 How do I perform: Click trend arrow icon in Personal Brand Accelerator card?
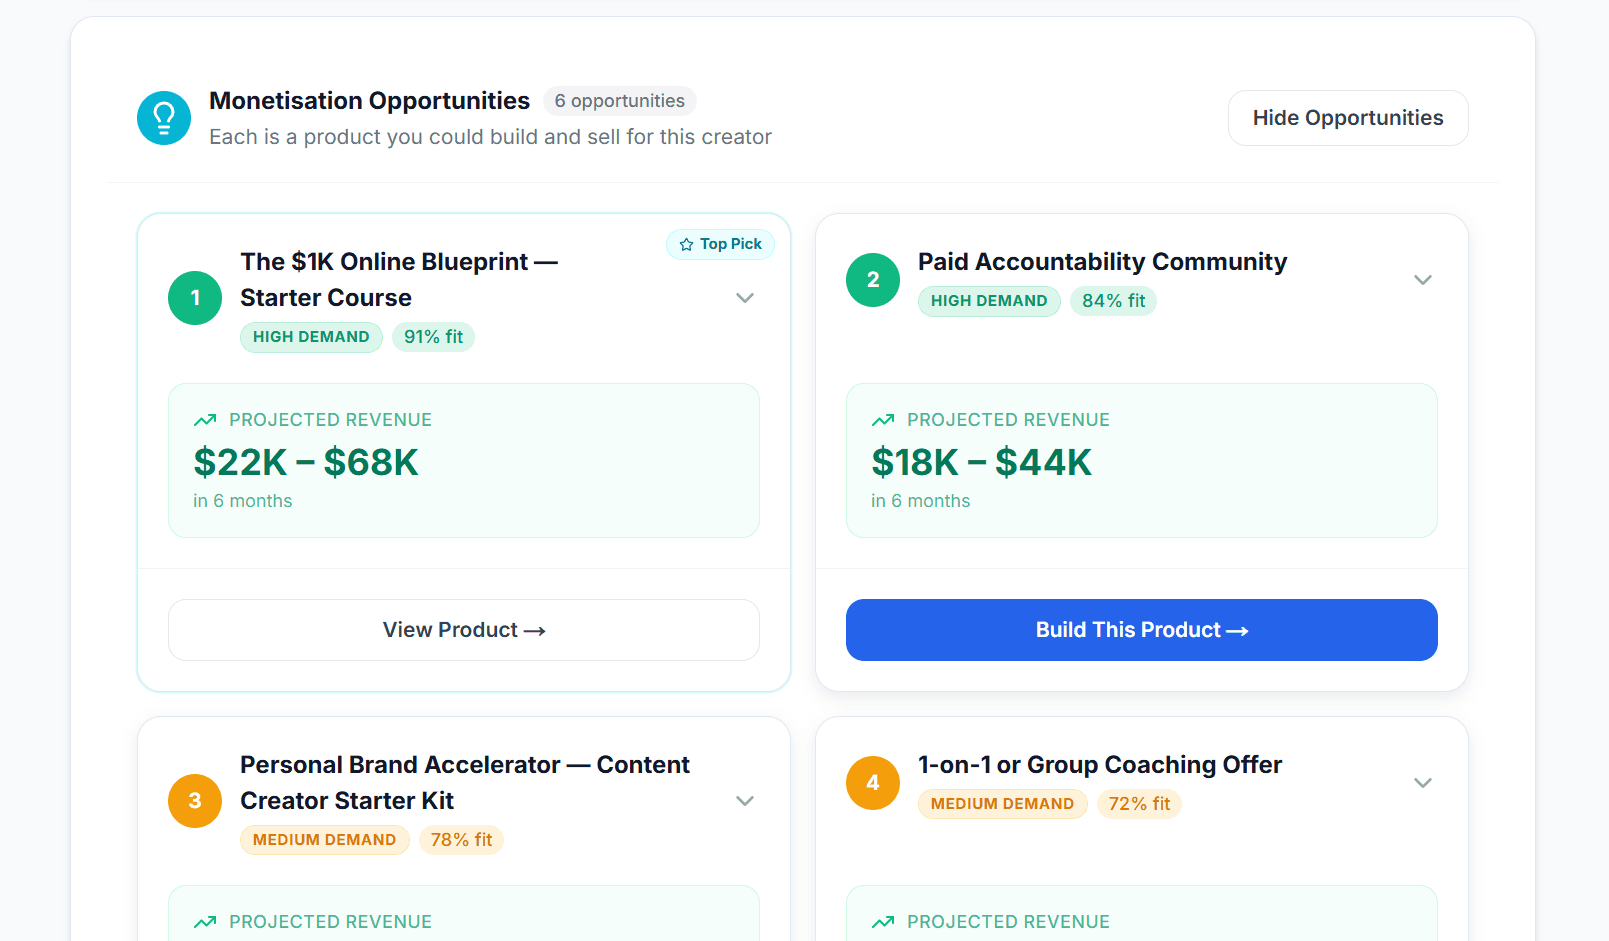click(x=205, y=922)
